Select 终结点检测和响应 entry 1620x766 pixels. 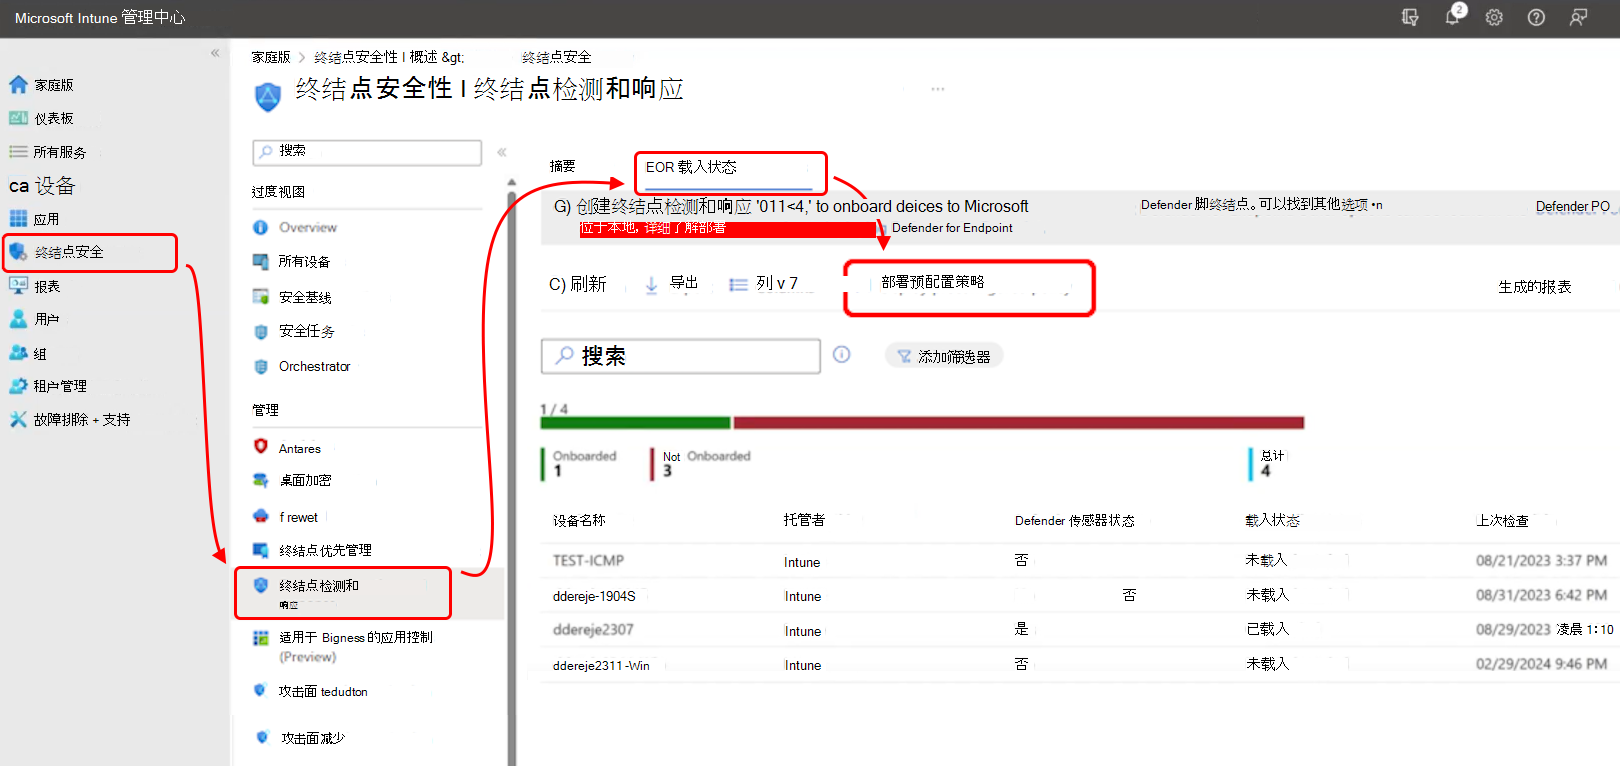[343, 593]
